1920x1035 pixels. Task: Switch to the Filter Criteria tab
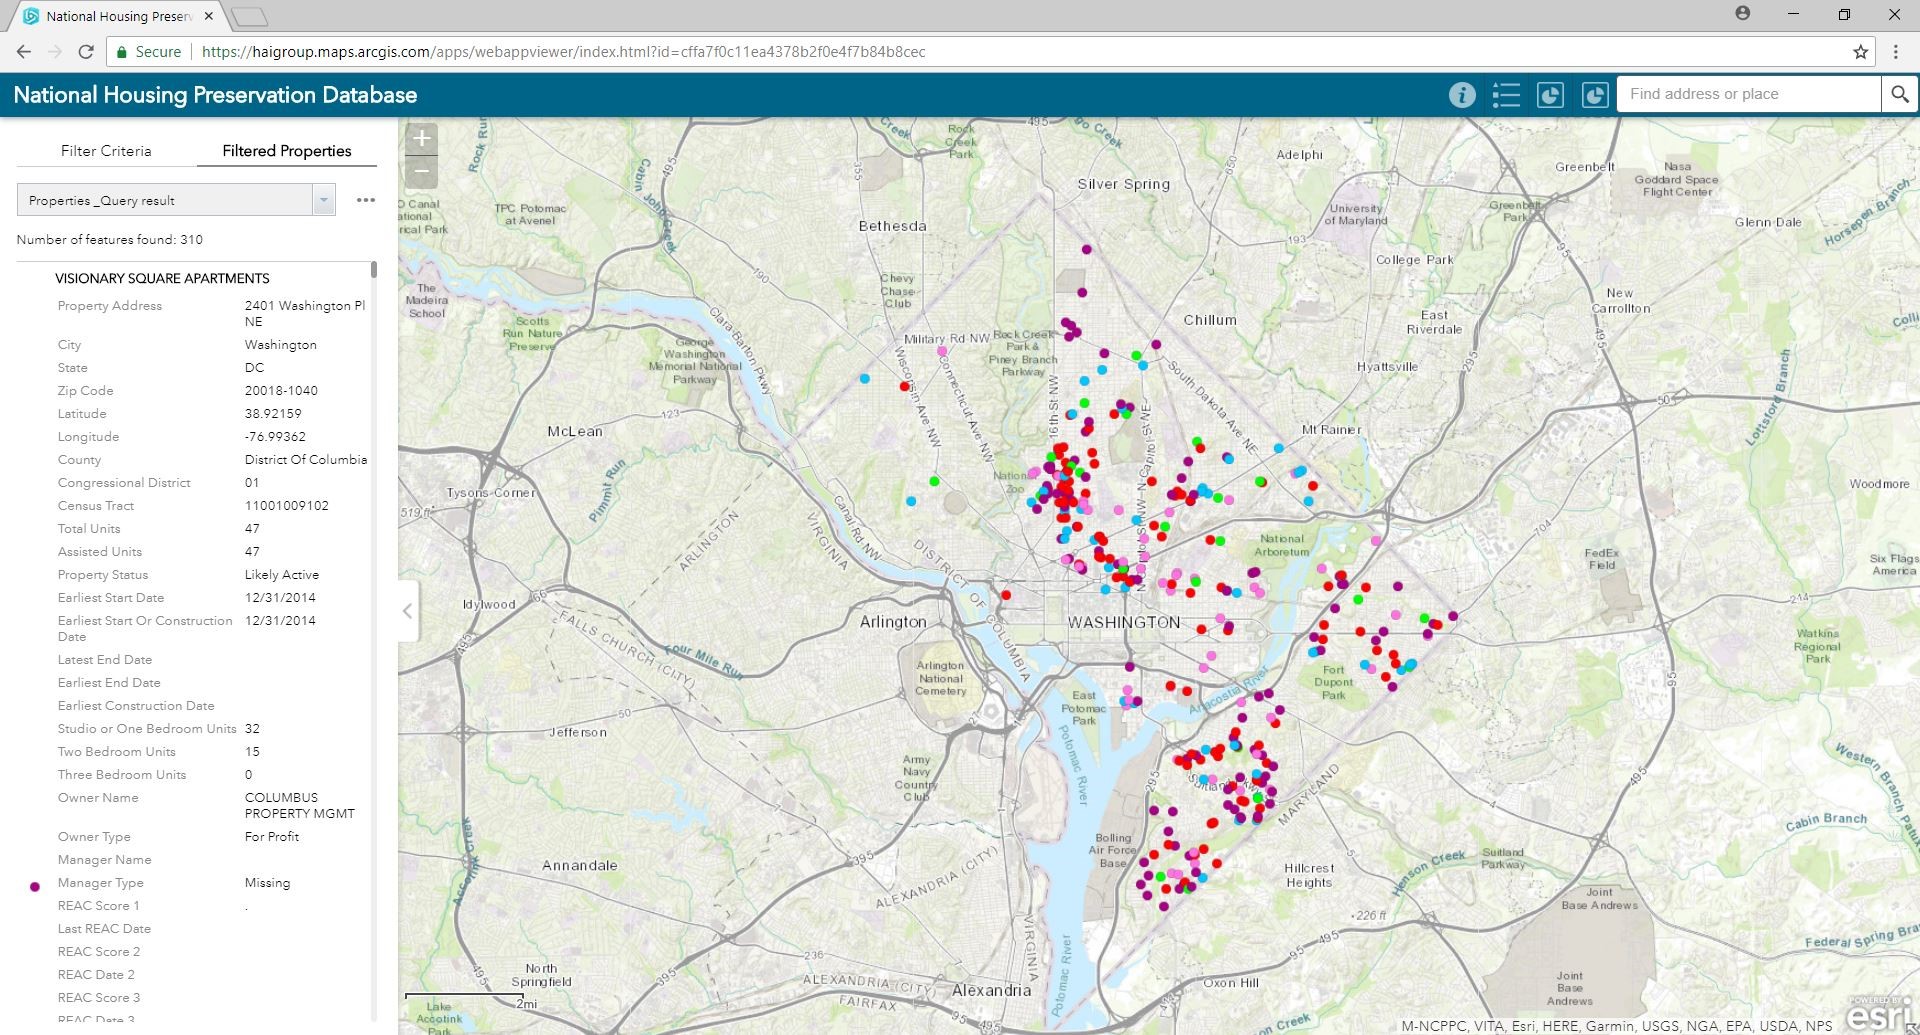pos(106,150)
